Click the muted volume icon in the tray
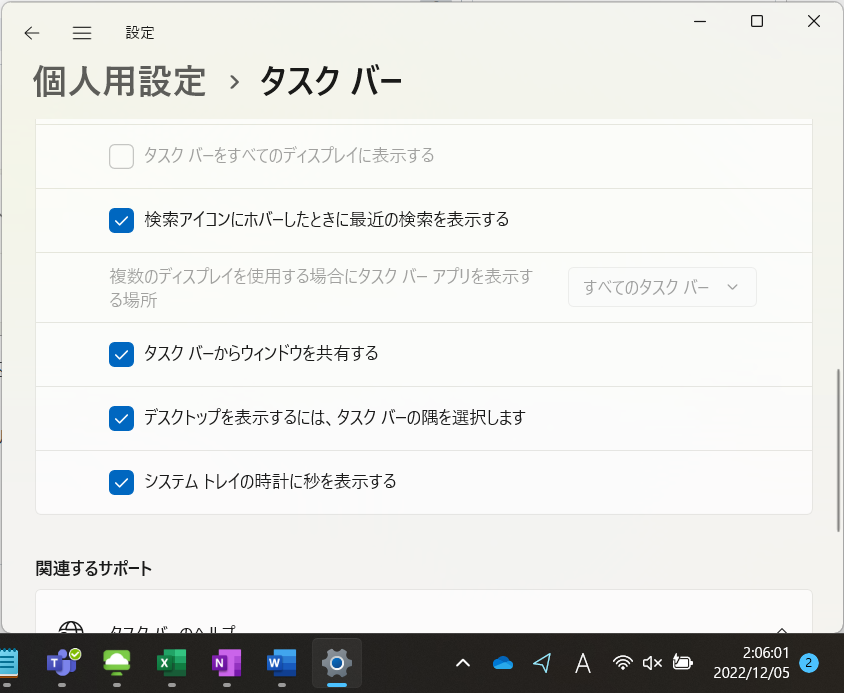Screen dimensions: 844x693 [x=652, y=663]
